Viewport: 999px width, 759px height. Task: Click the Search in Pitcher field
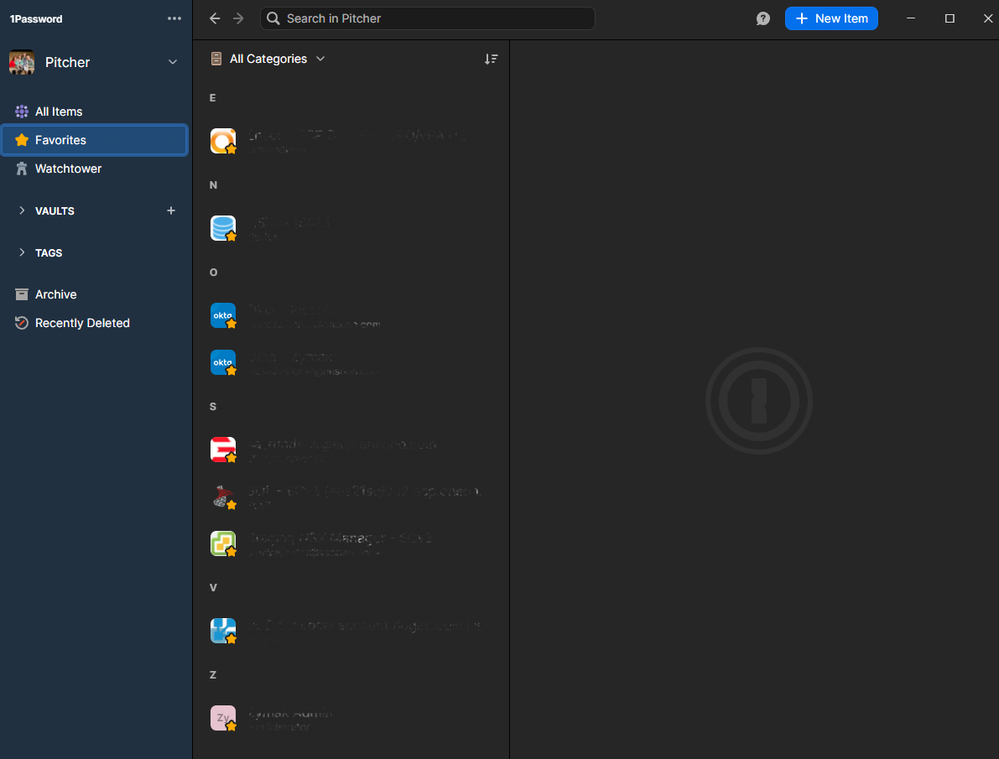[x=430, y=18]
